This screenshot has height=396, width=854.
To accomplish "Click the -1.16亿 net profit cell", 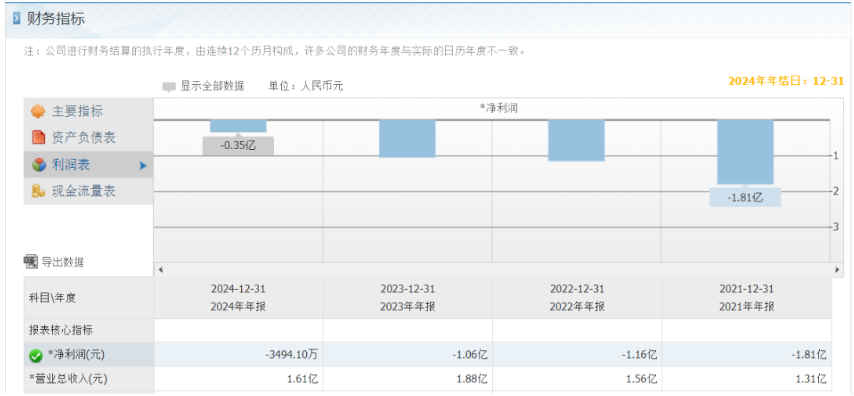I will pyautogui.click(x=577, y=355).
